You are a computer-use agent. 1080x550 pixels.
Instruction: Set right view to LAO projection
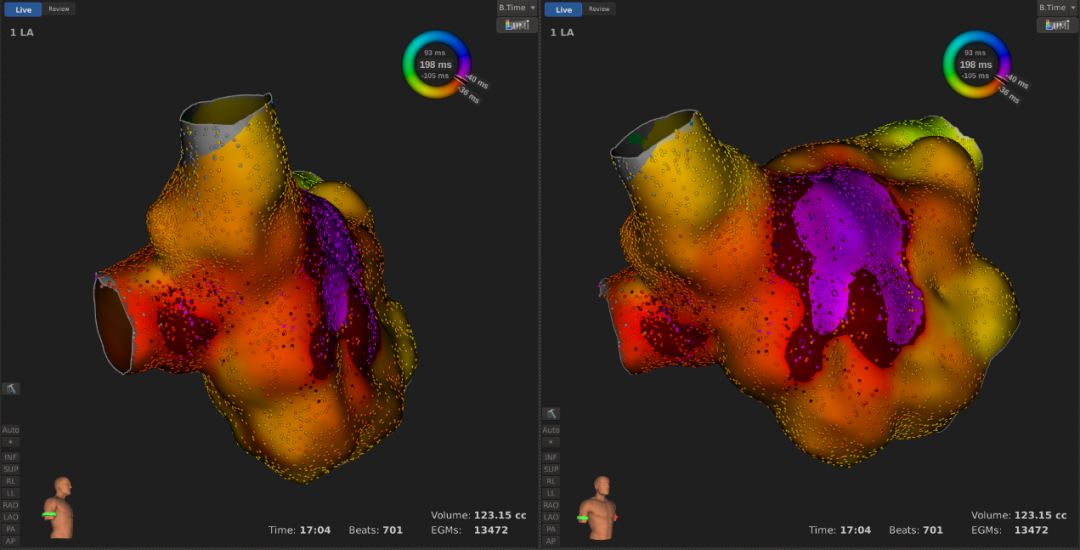[x=551, y=517]
